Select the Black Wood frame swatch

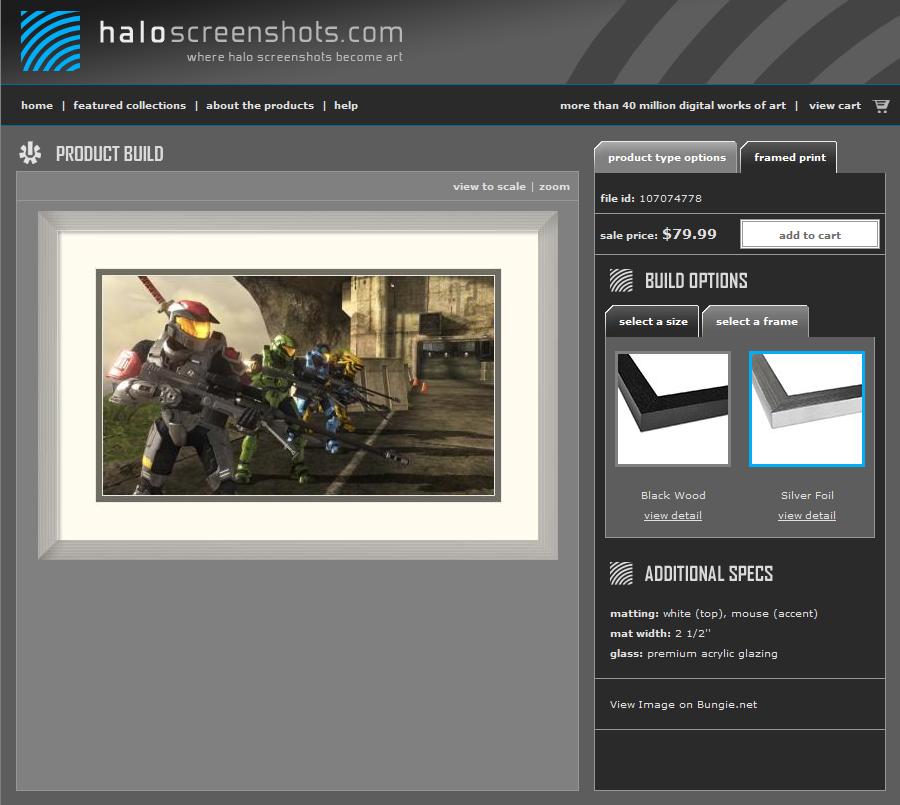coord(673,409)
